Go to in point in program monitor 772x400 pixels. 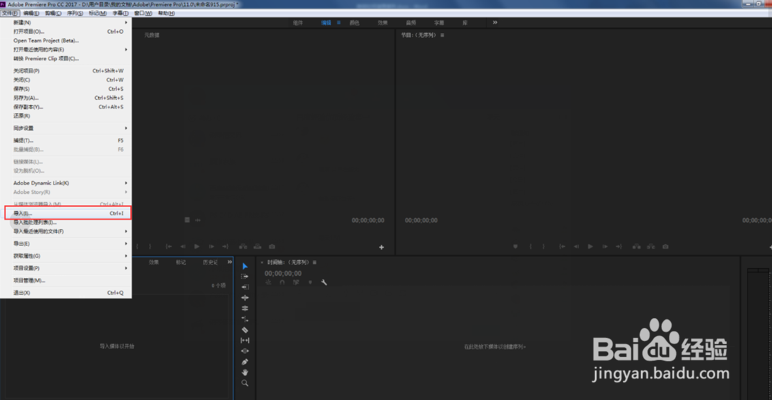pos(562,246)
